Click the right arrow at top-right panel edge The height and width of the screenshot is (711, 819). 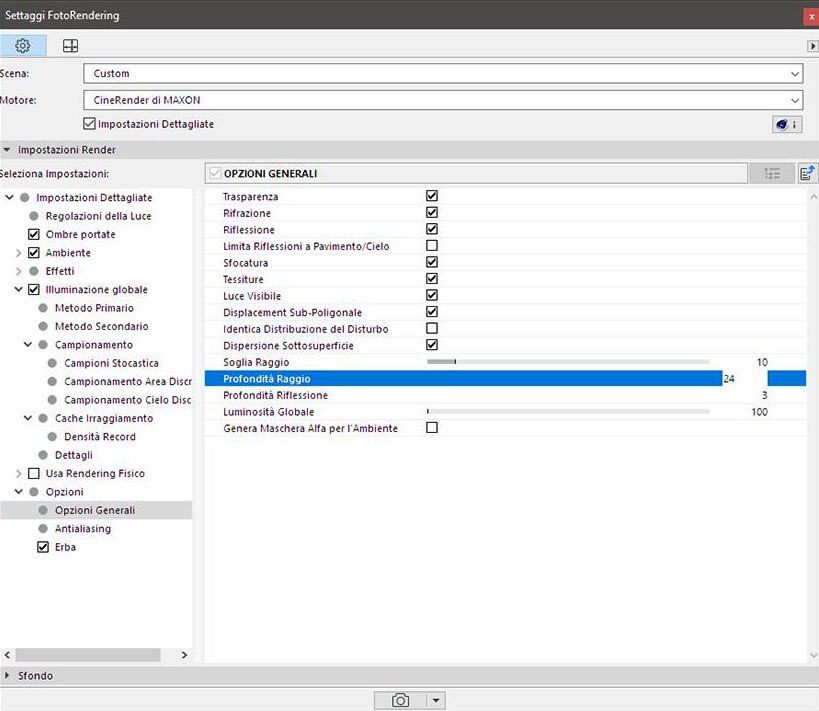click(x=812, y=46)
